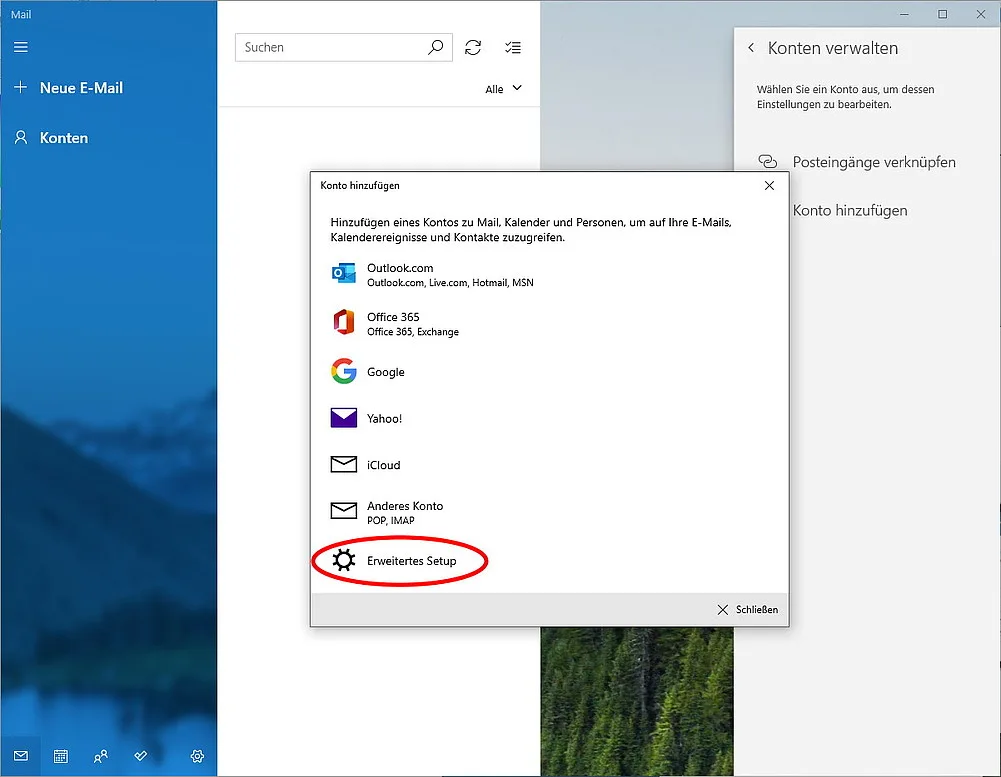Click into the Suchen search field

(330, 47)
